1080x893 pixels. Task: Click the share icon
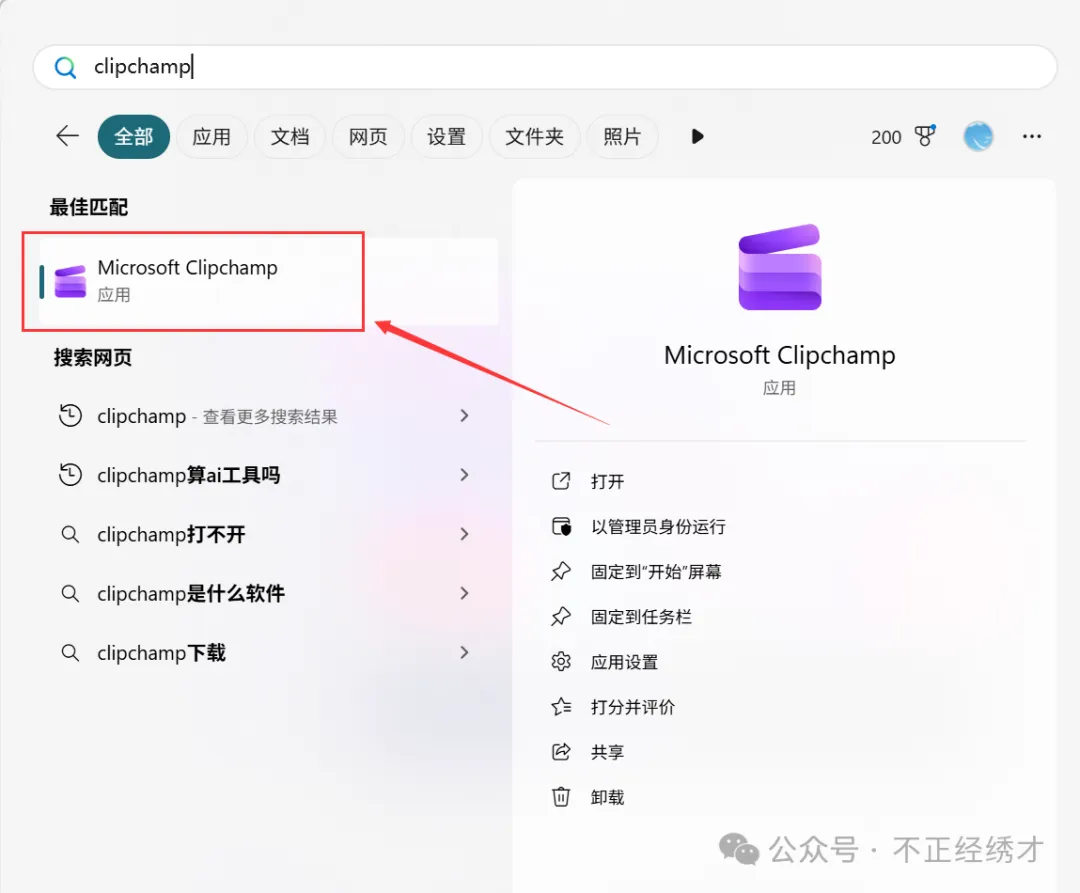561,752
